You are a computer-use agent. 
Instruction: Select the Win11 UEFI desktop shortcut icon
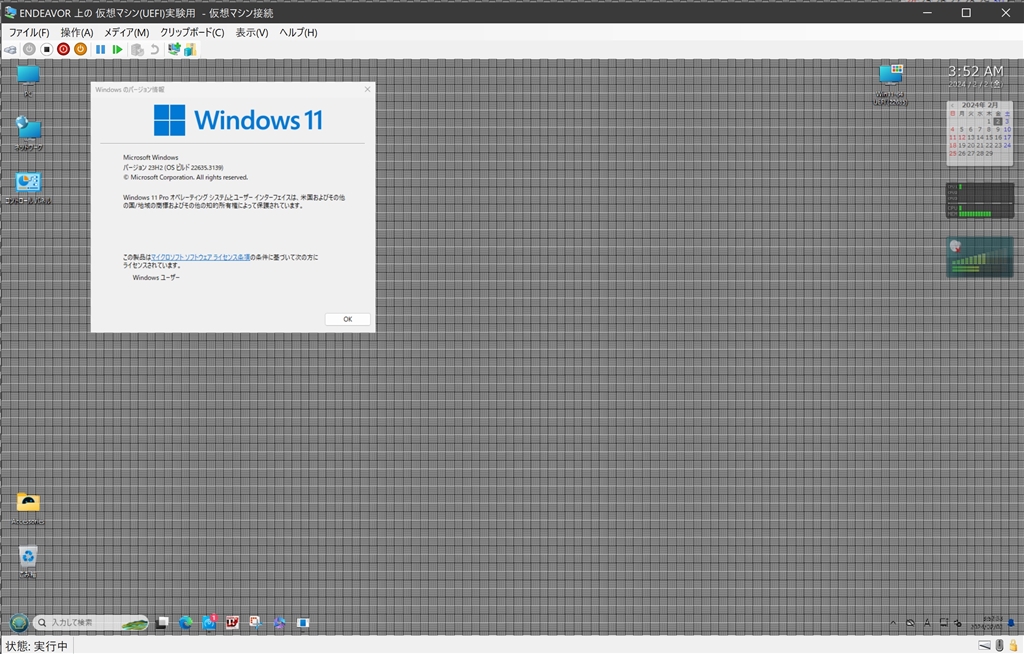891,84
